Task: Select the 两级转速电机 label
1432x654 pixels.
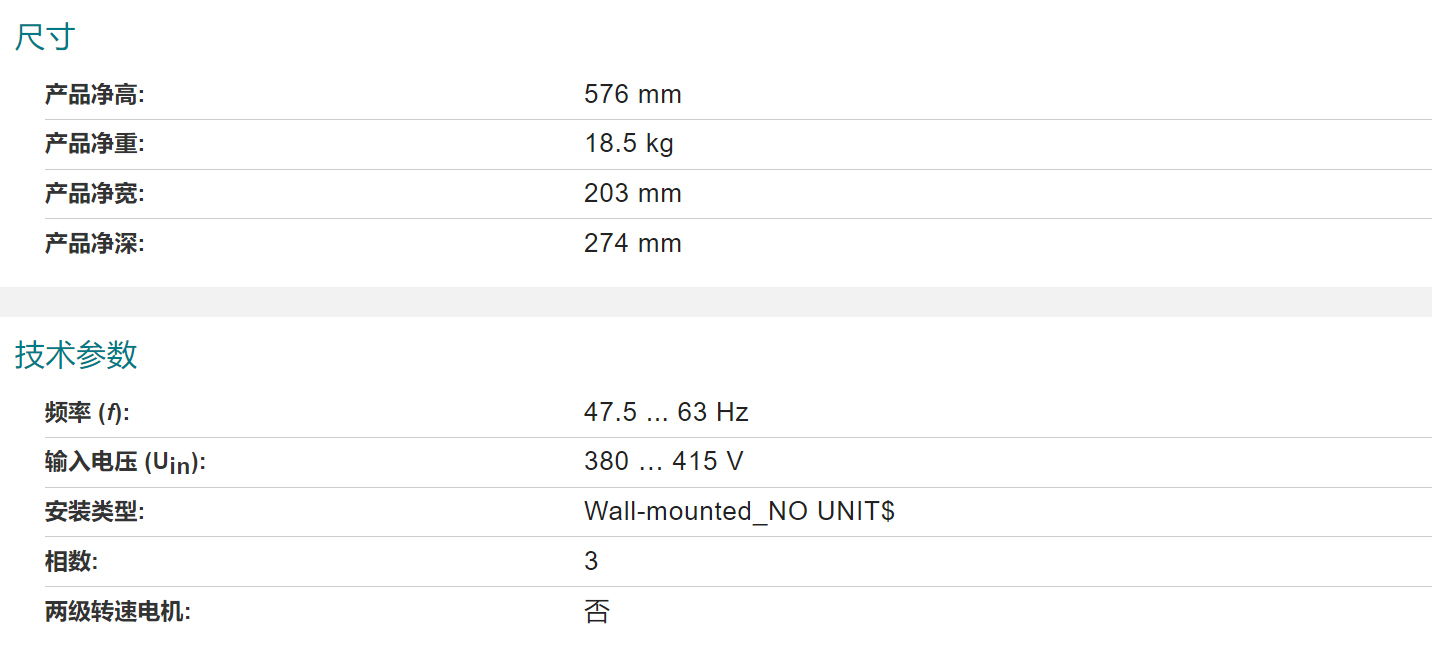Action: [118, 612]
